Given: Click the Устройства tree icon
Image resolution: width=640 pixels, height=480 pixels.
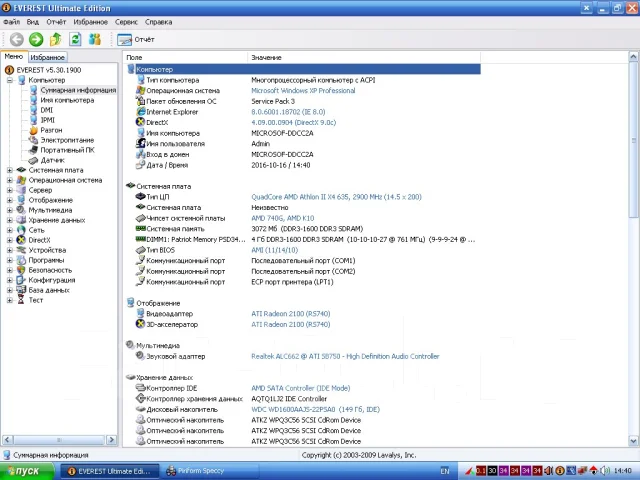Looking at the screenshot, I should point(21,250).
